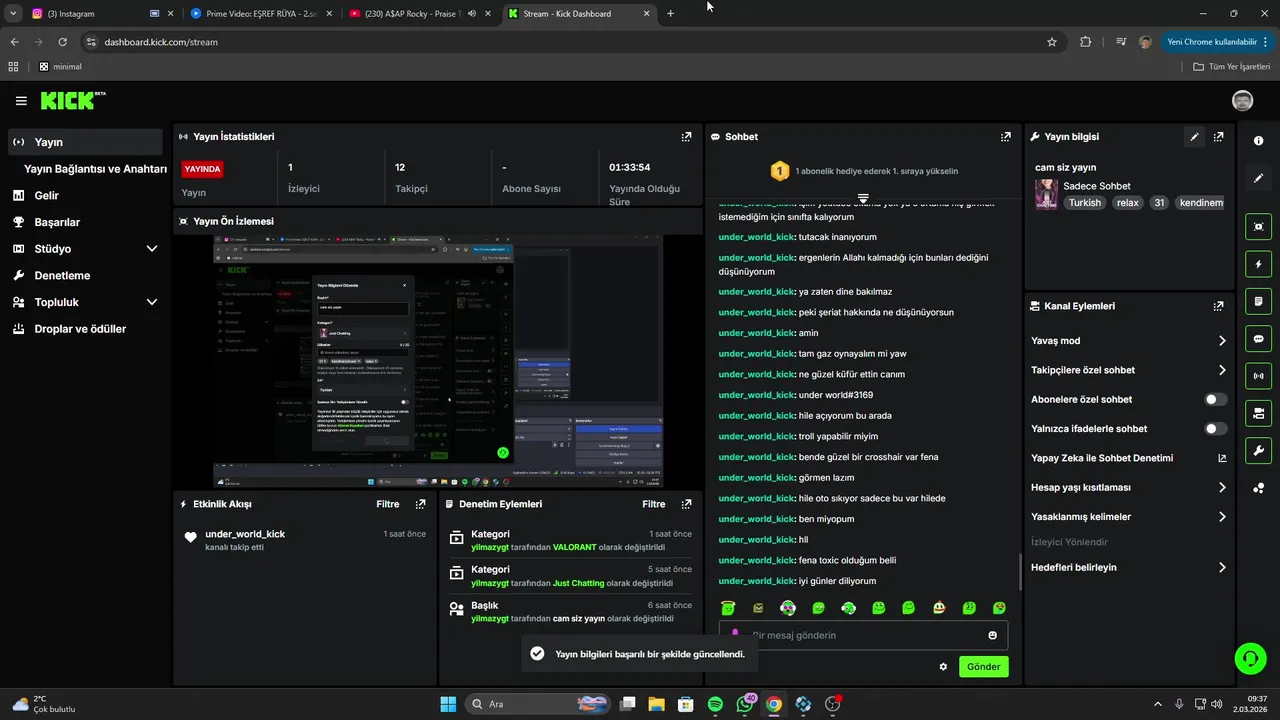Click the lightning bolt icon in right sidebar
This screenshot has height=720, width=1280.
(x=1258, y=264)
